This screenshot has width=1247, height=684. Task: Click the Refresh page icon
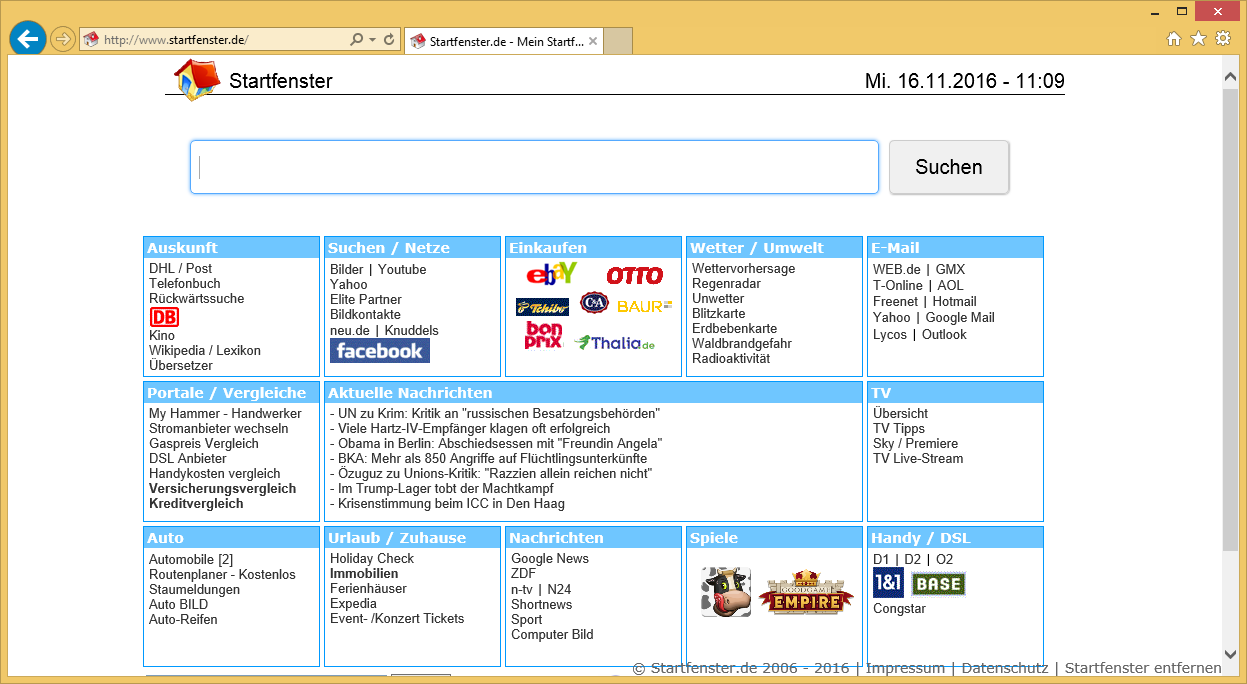point(389,40)
